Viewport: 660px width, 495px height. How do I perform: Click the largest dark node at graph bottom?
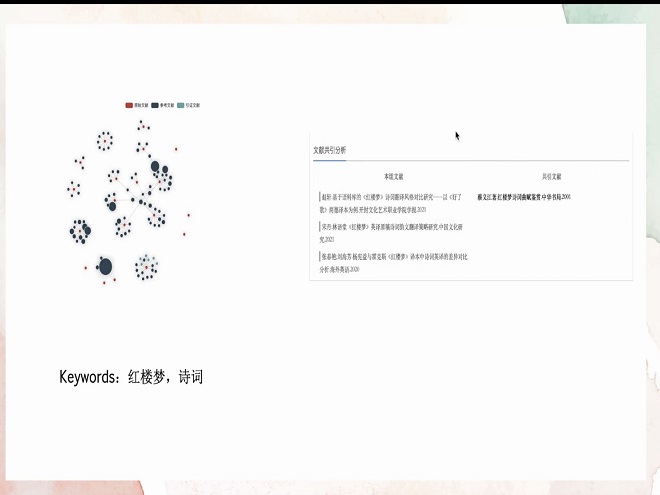click(105, 266)
